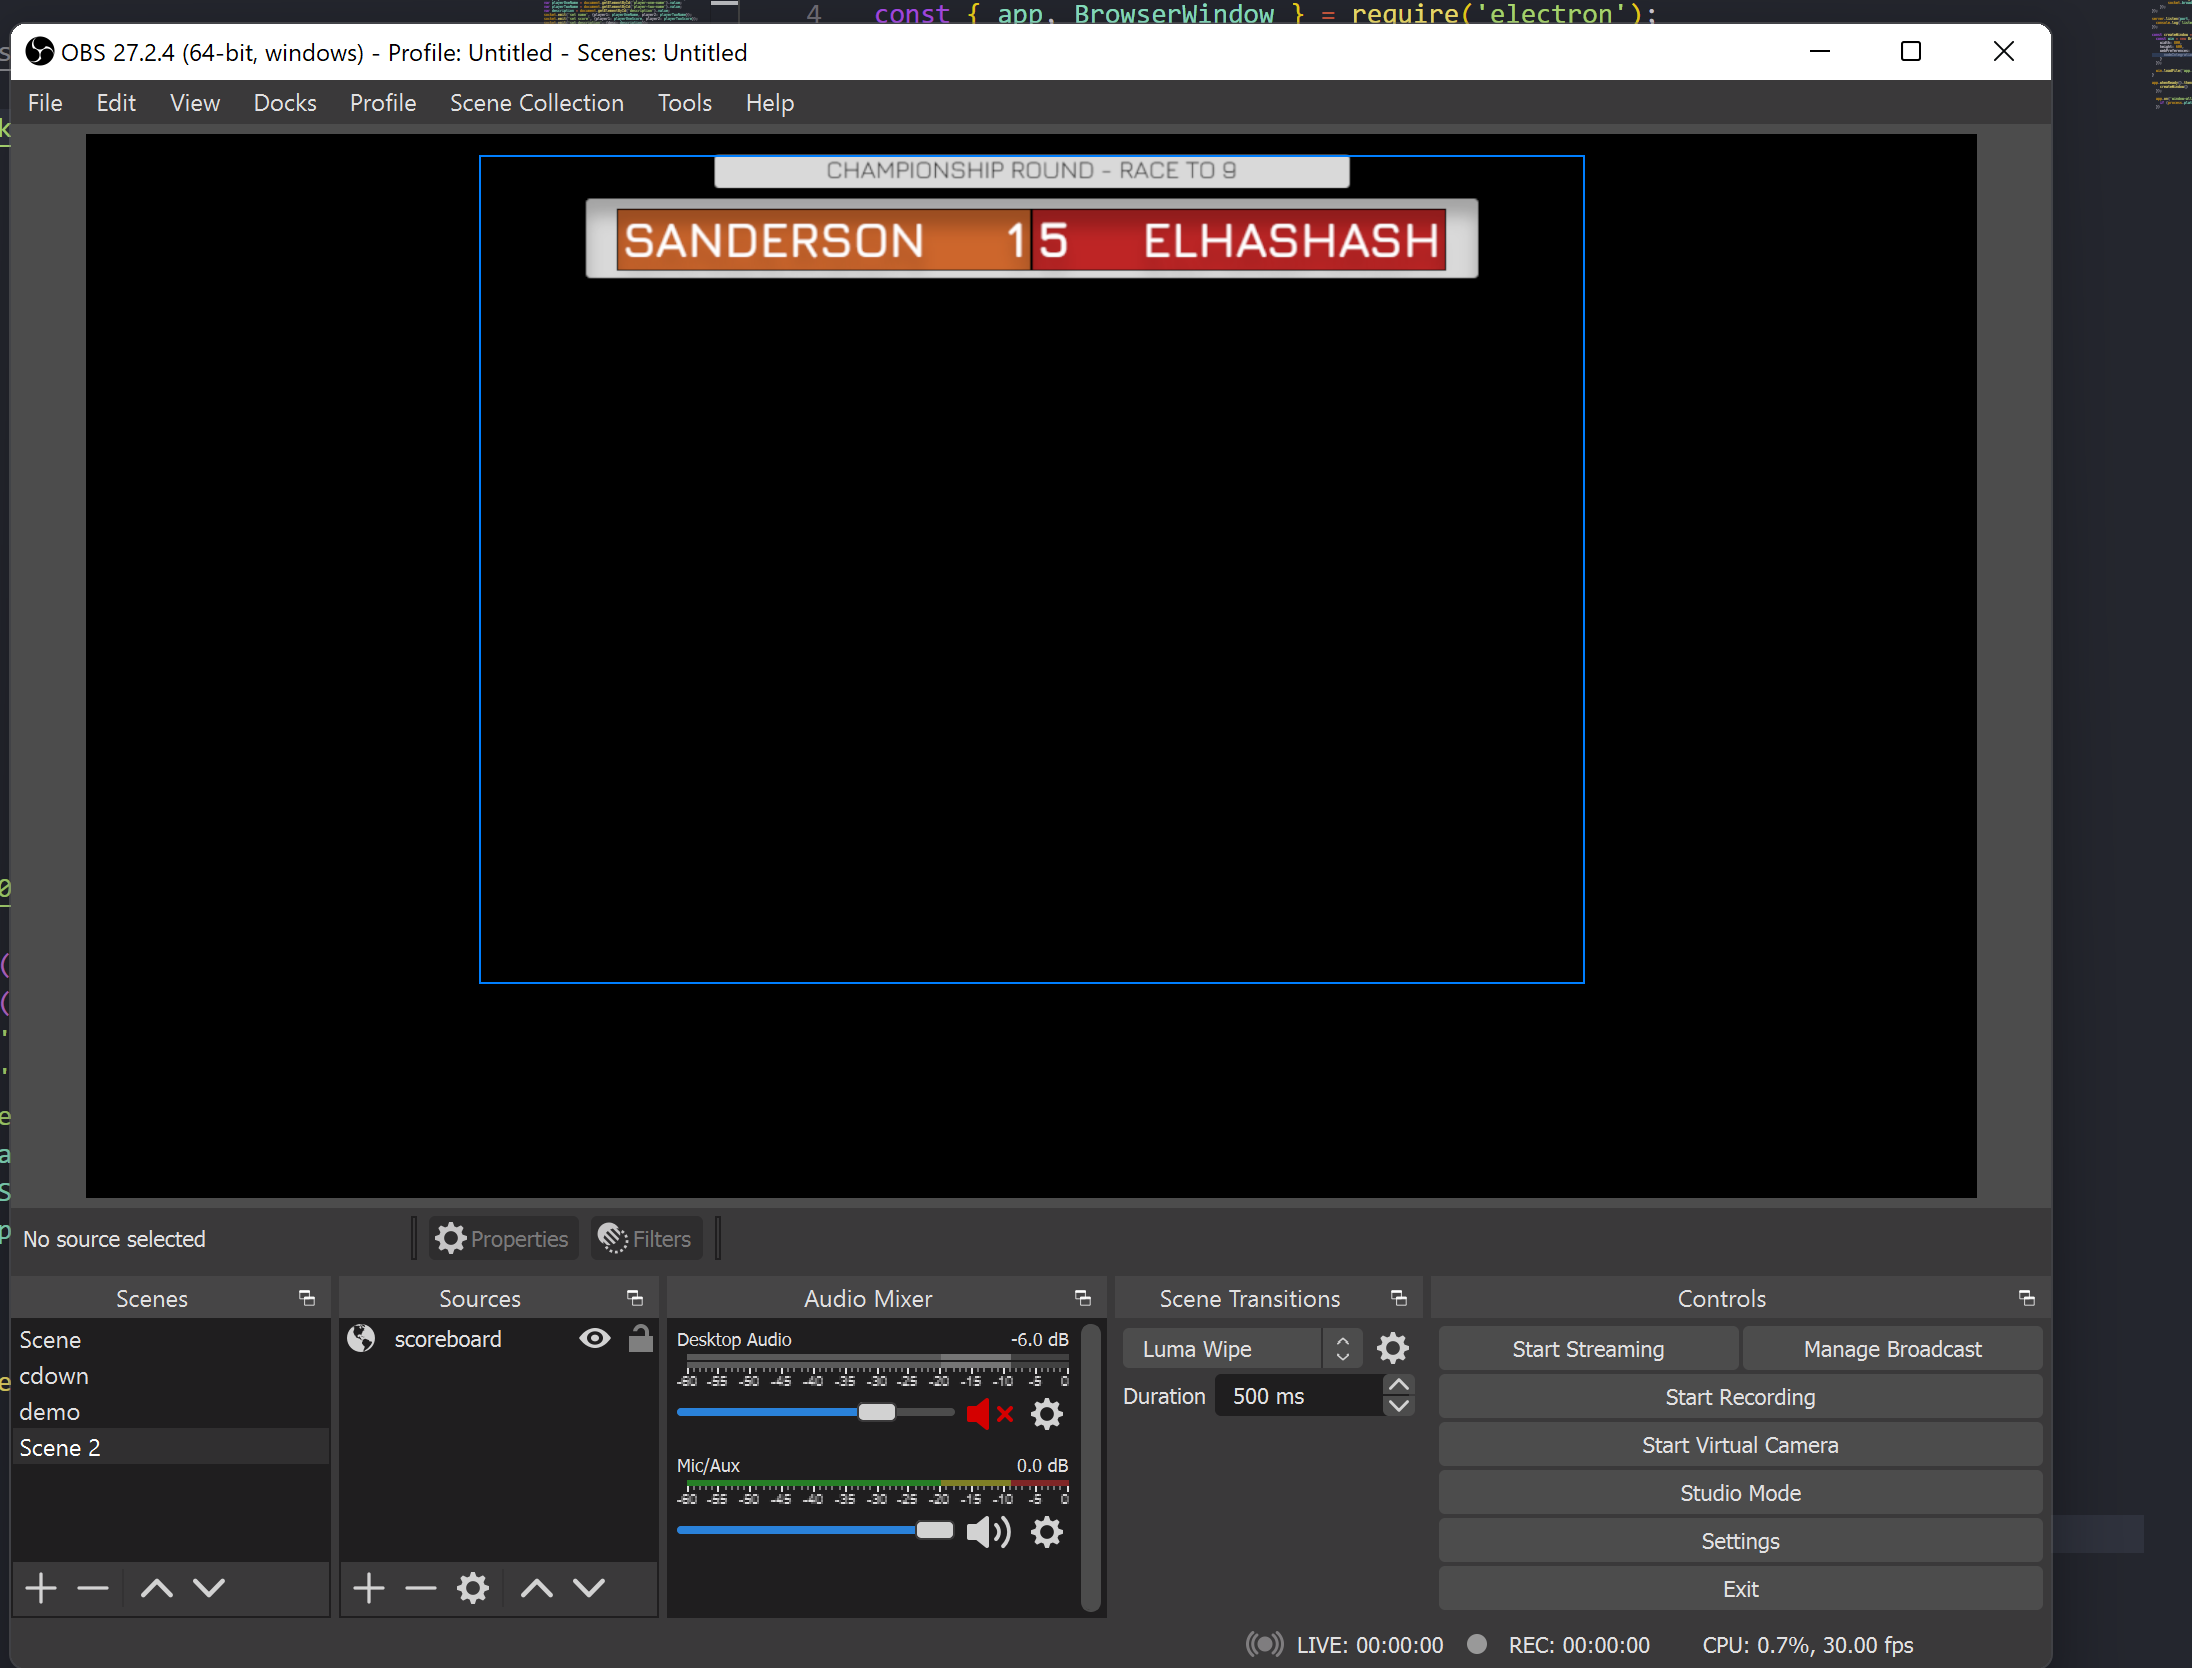Image resolution: width=2192 pixels, height=1668 pixels.
Task: Open the Tools menu
Action: coord(684,103)
